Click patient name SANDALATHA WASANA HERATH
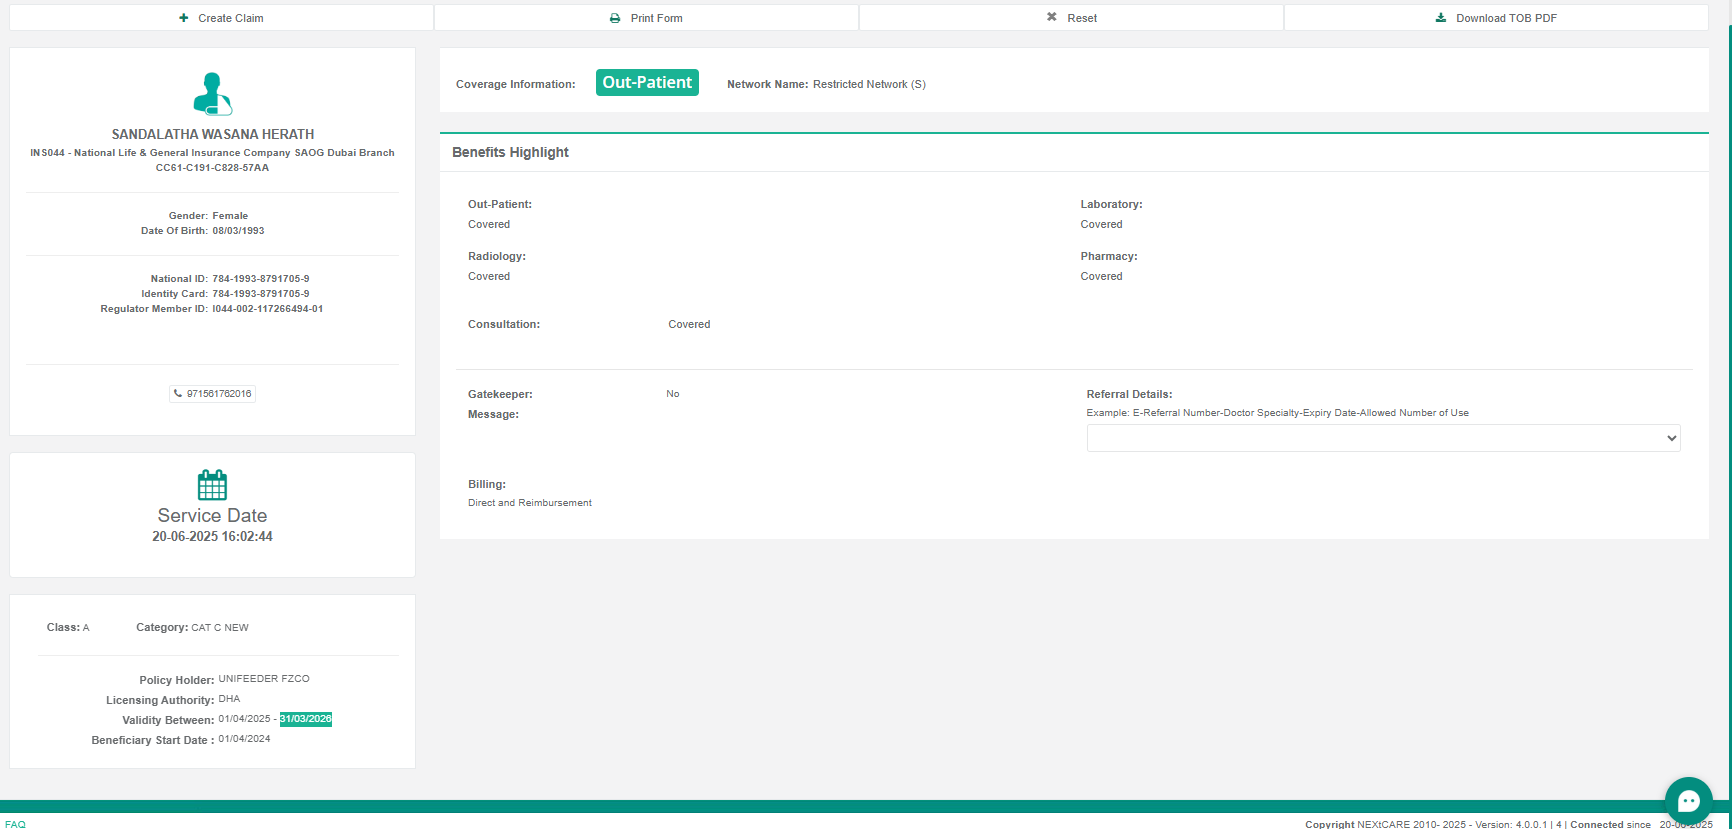This screenshot has height=829, width=1732. (x=212, y=134)
